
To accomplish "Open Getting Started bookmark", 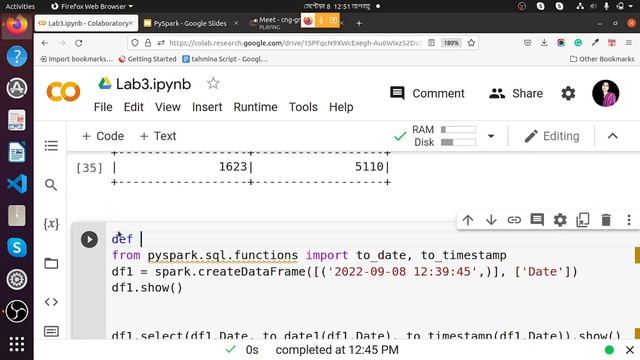I will click(147, 59).
